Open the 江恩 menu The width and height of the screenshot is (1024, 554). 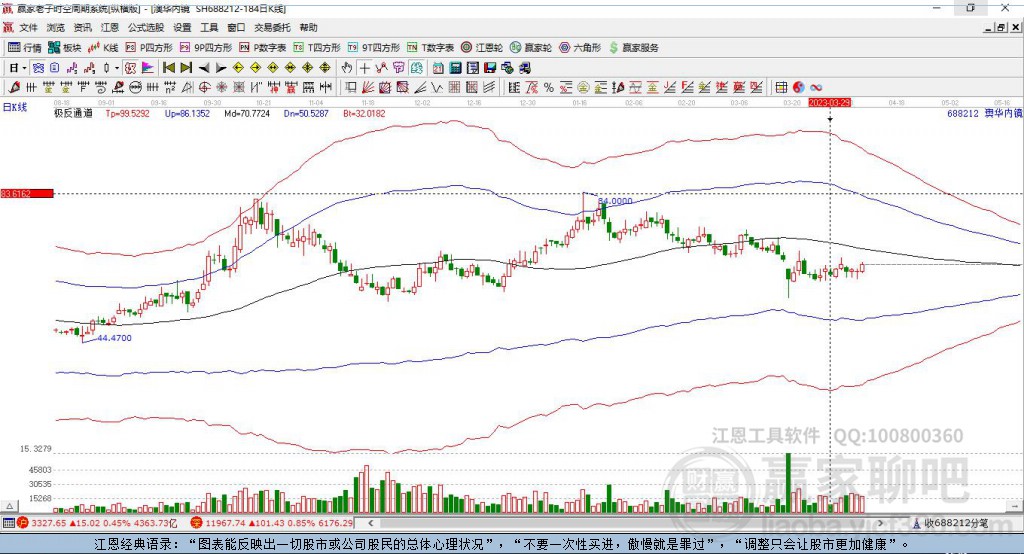click(110, 27)
